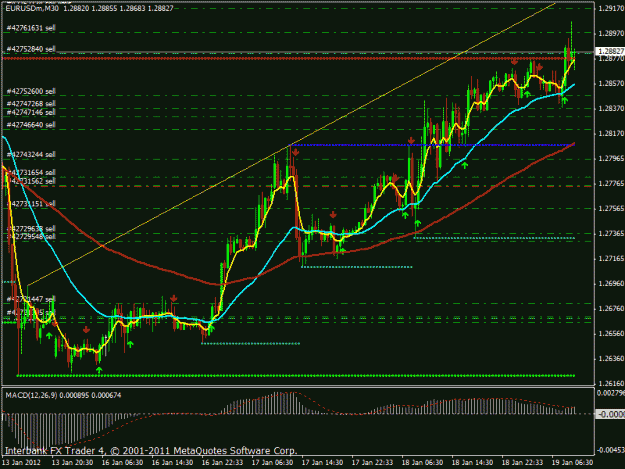This screenshot has width=625, height=469.
Task: Select the '#42746640 sell' order label
Action: click(x=31, y=125)
